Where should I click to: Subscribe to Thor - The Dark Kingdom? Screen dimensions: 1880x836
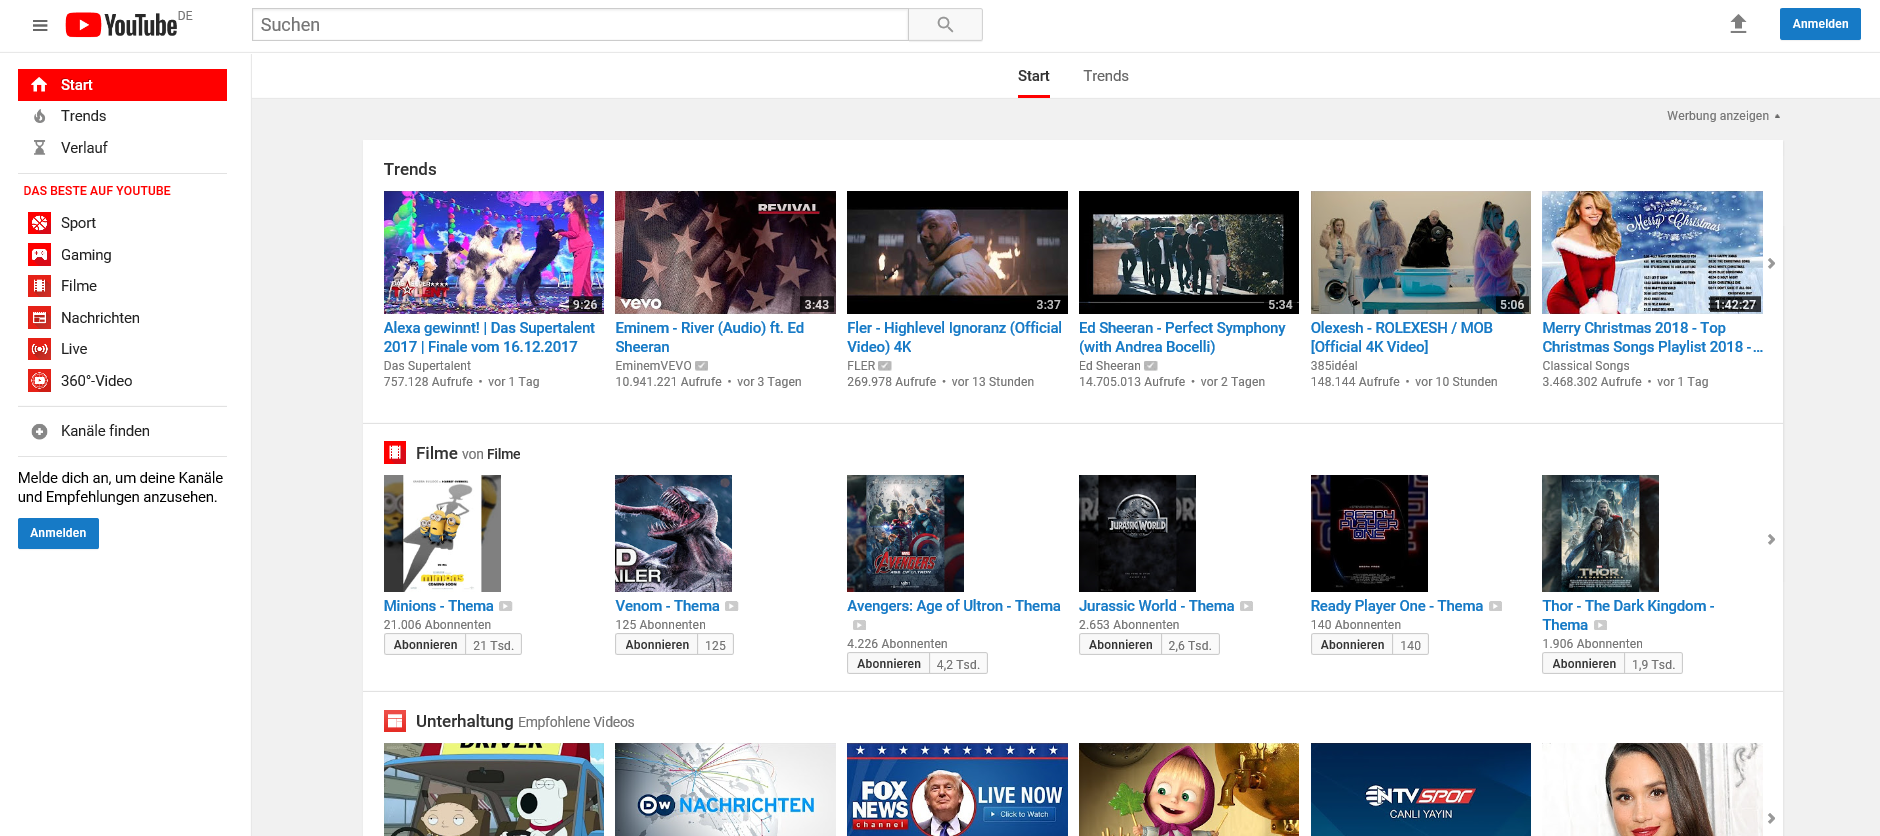click(1584, 664)
